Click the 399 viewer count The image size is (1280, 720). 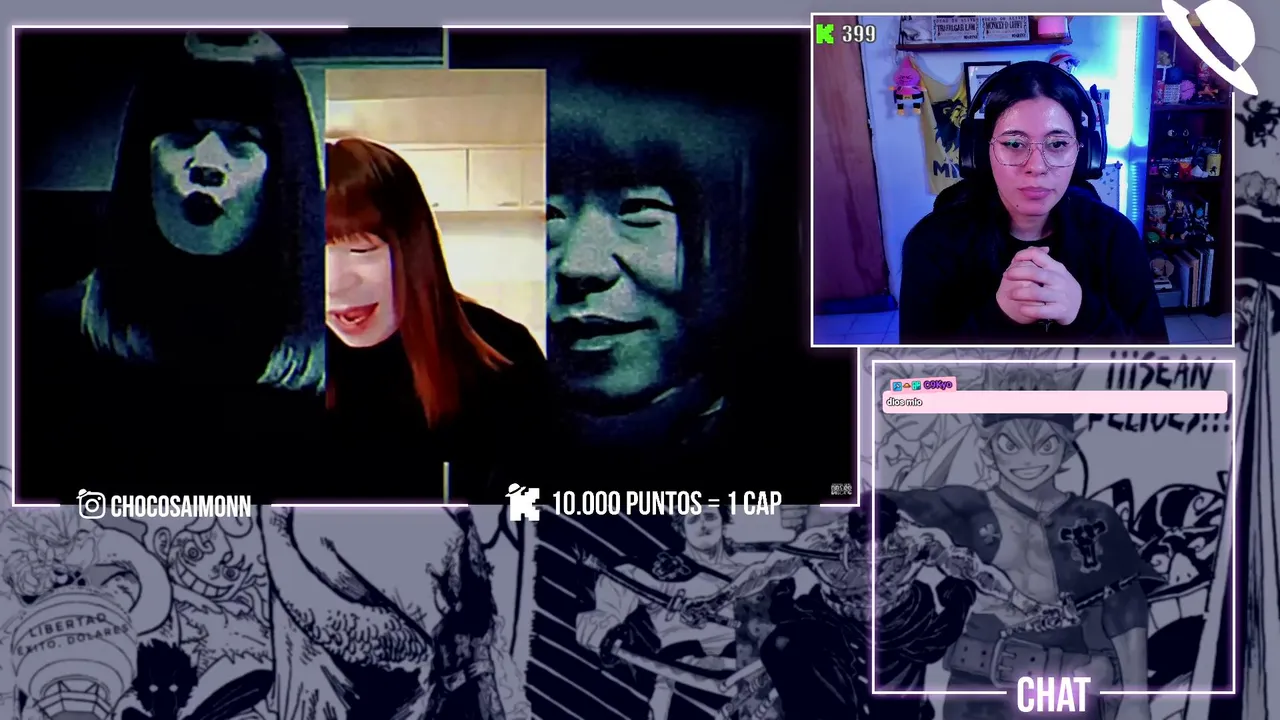click(x=859, y=34)
